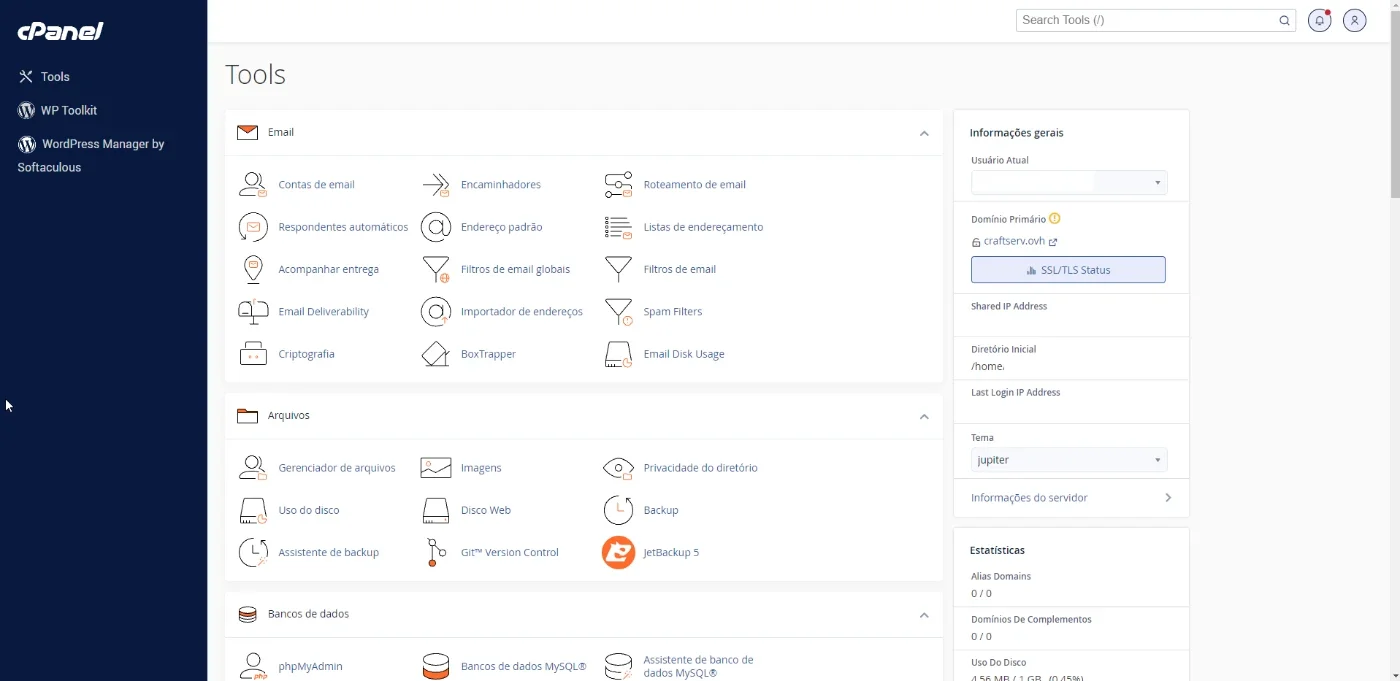Screen dimensions: 1400x681
Task: Open the user account avatar menu
Action: (1355, 20)
